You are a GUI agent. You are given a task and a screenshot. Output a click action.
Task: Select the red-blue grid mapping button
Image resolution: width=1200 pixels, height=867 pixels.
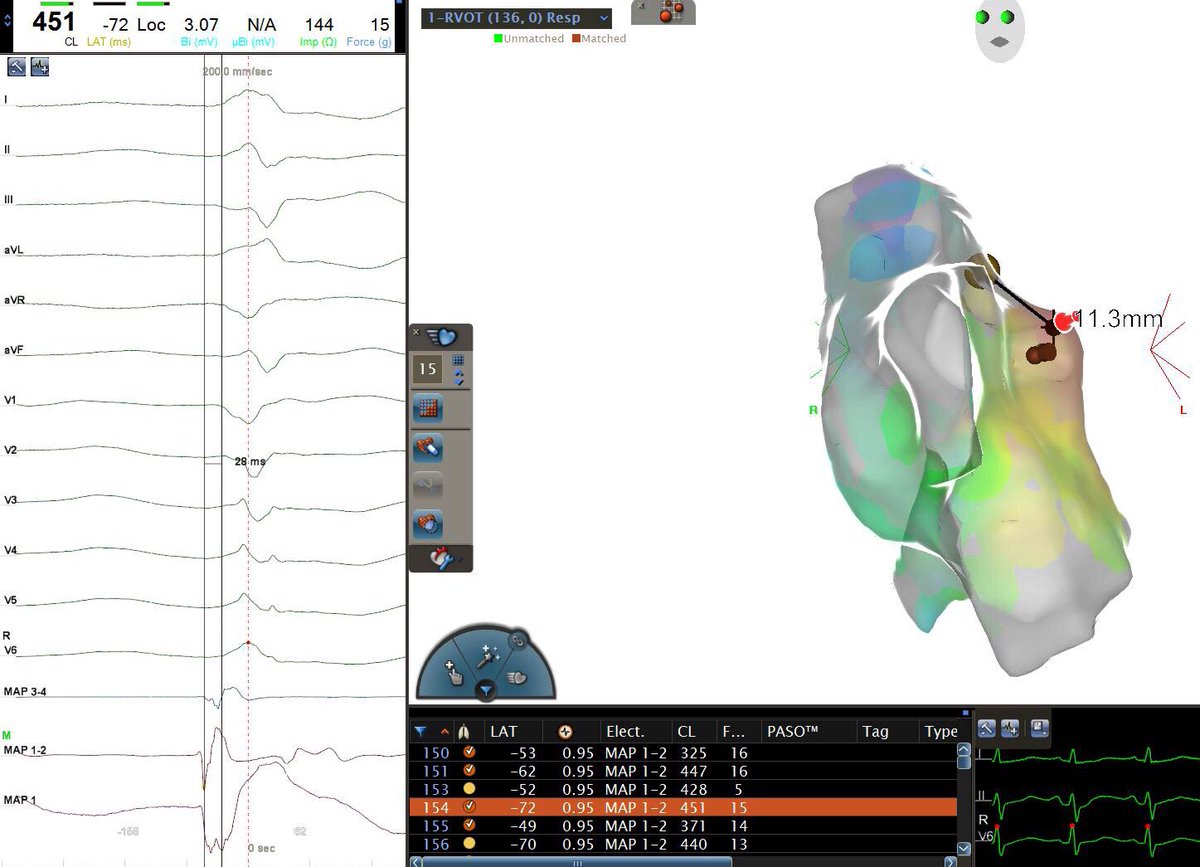point(428,408)
